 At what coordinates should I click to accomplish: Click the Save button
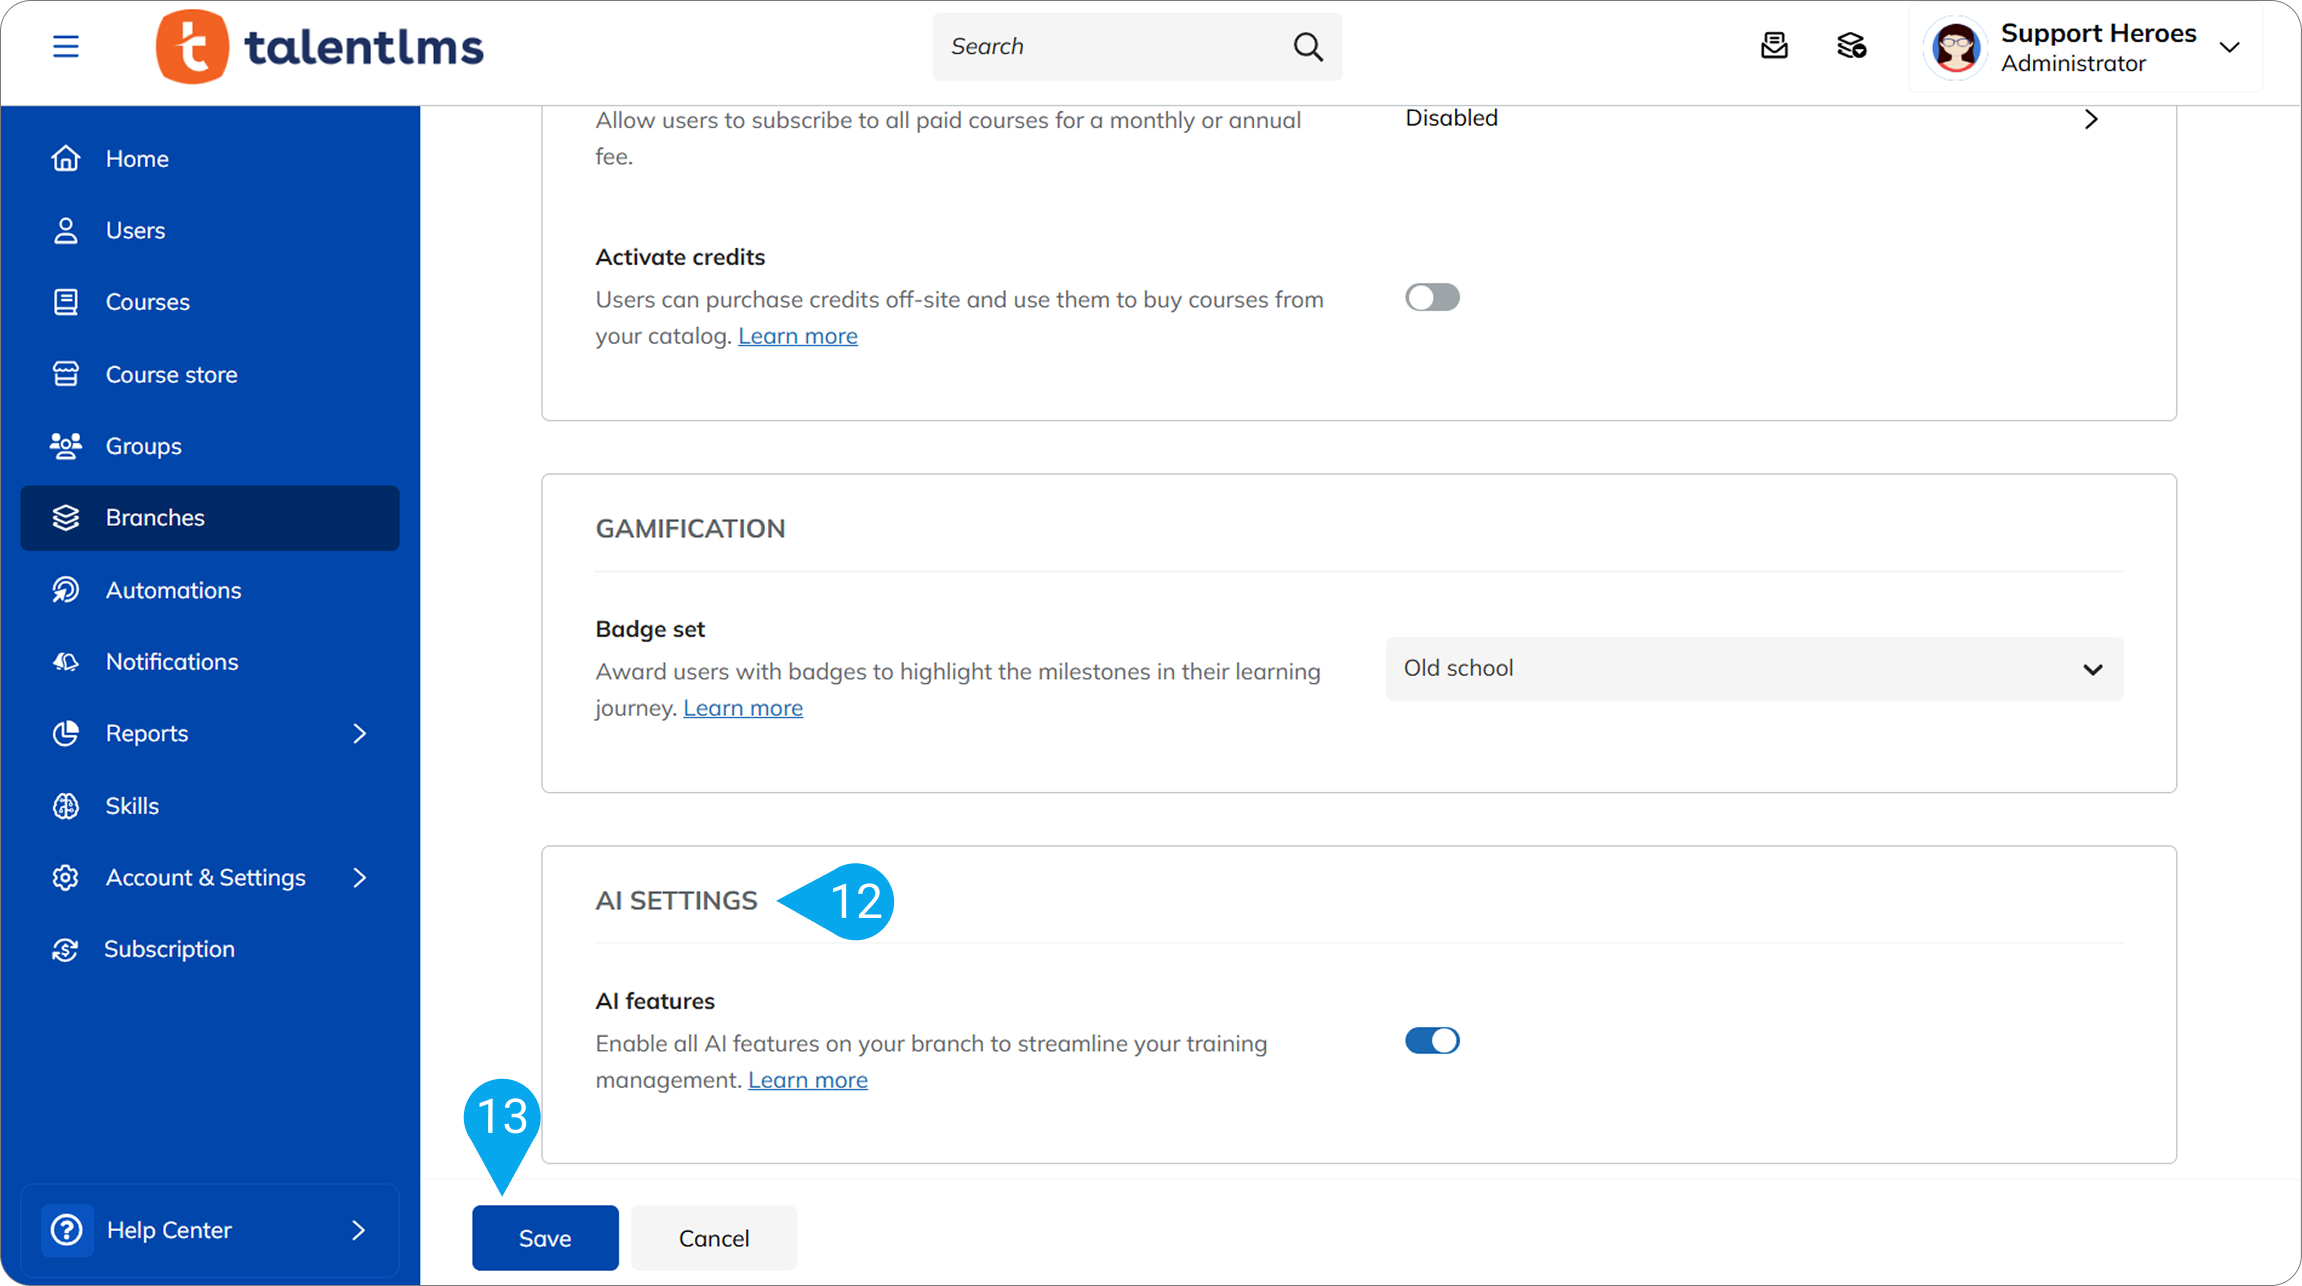coord(545,1238)
